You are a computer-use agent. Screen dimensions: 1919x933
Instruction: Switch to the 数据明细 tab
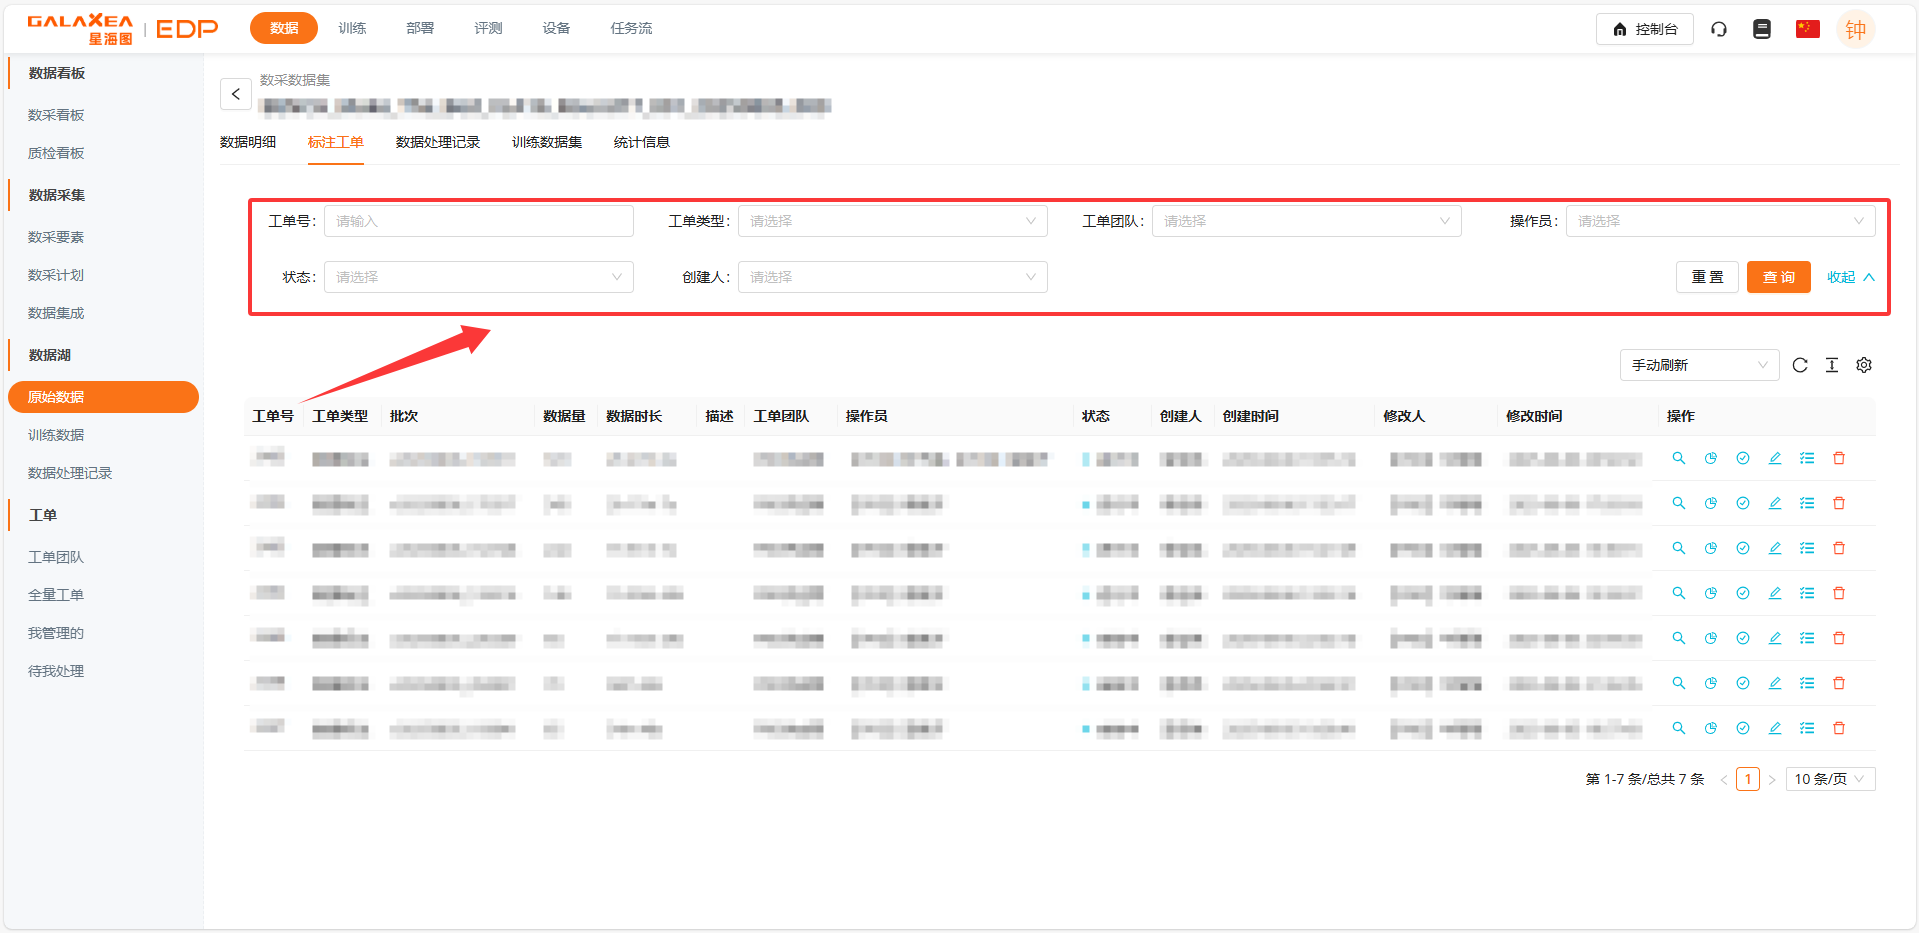pos(248,142)
